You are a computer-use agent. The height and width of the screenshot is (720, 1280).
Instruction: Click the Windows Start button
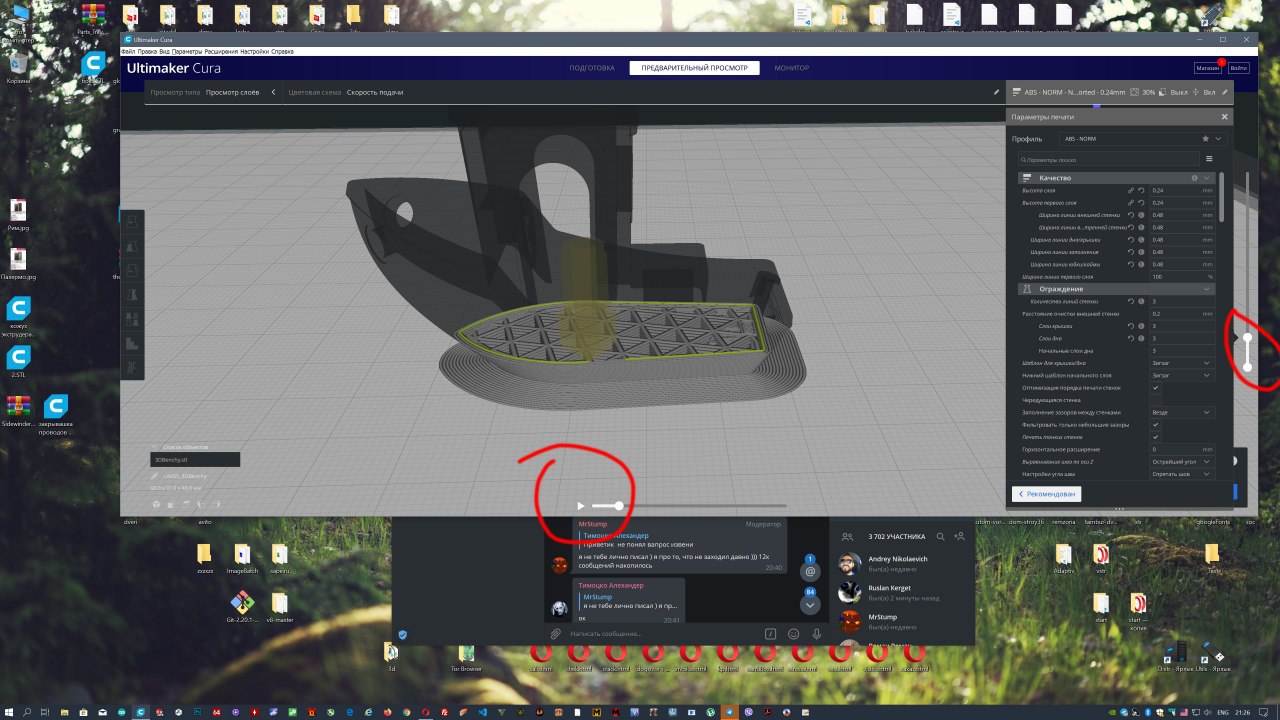click(x=9, y=711)
